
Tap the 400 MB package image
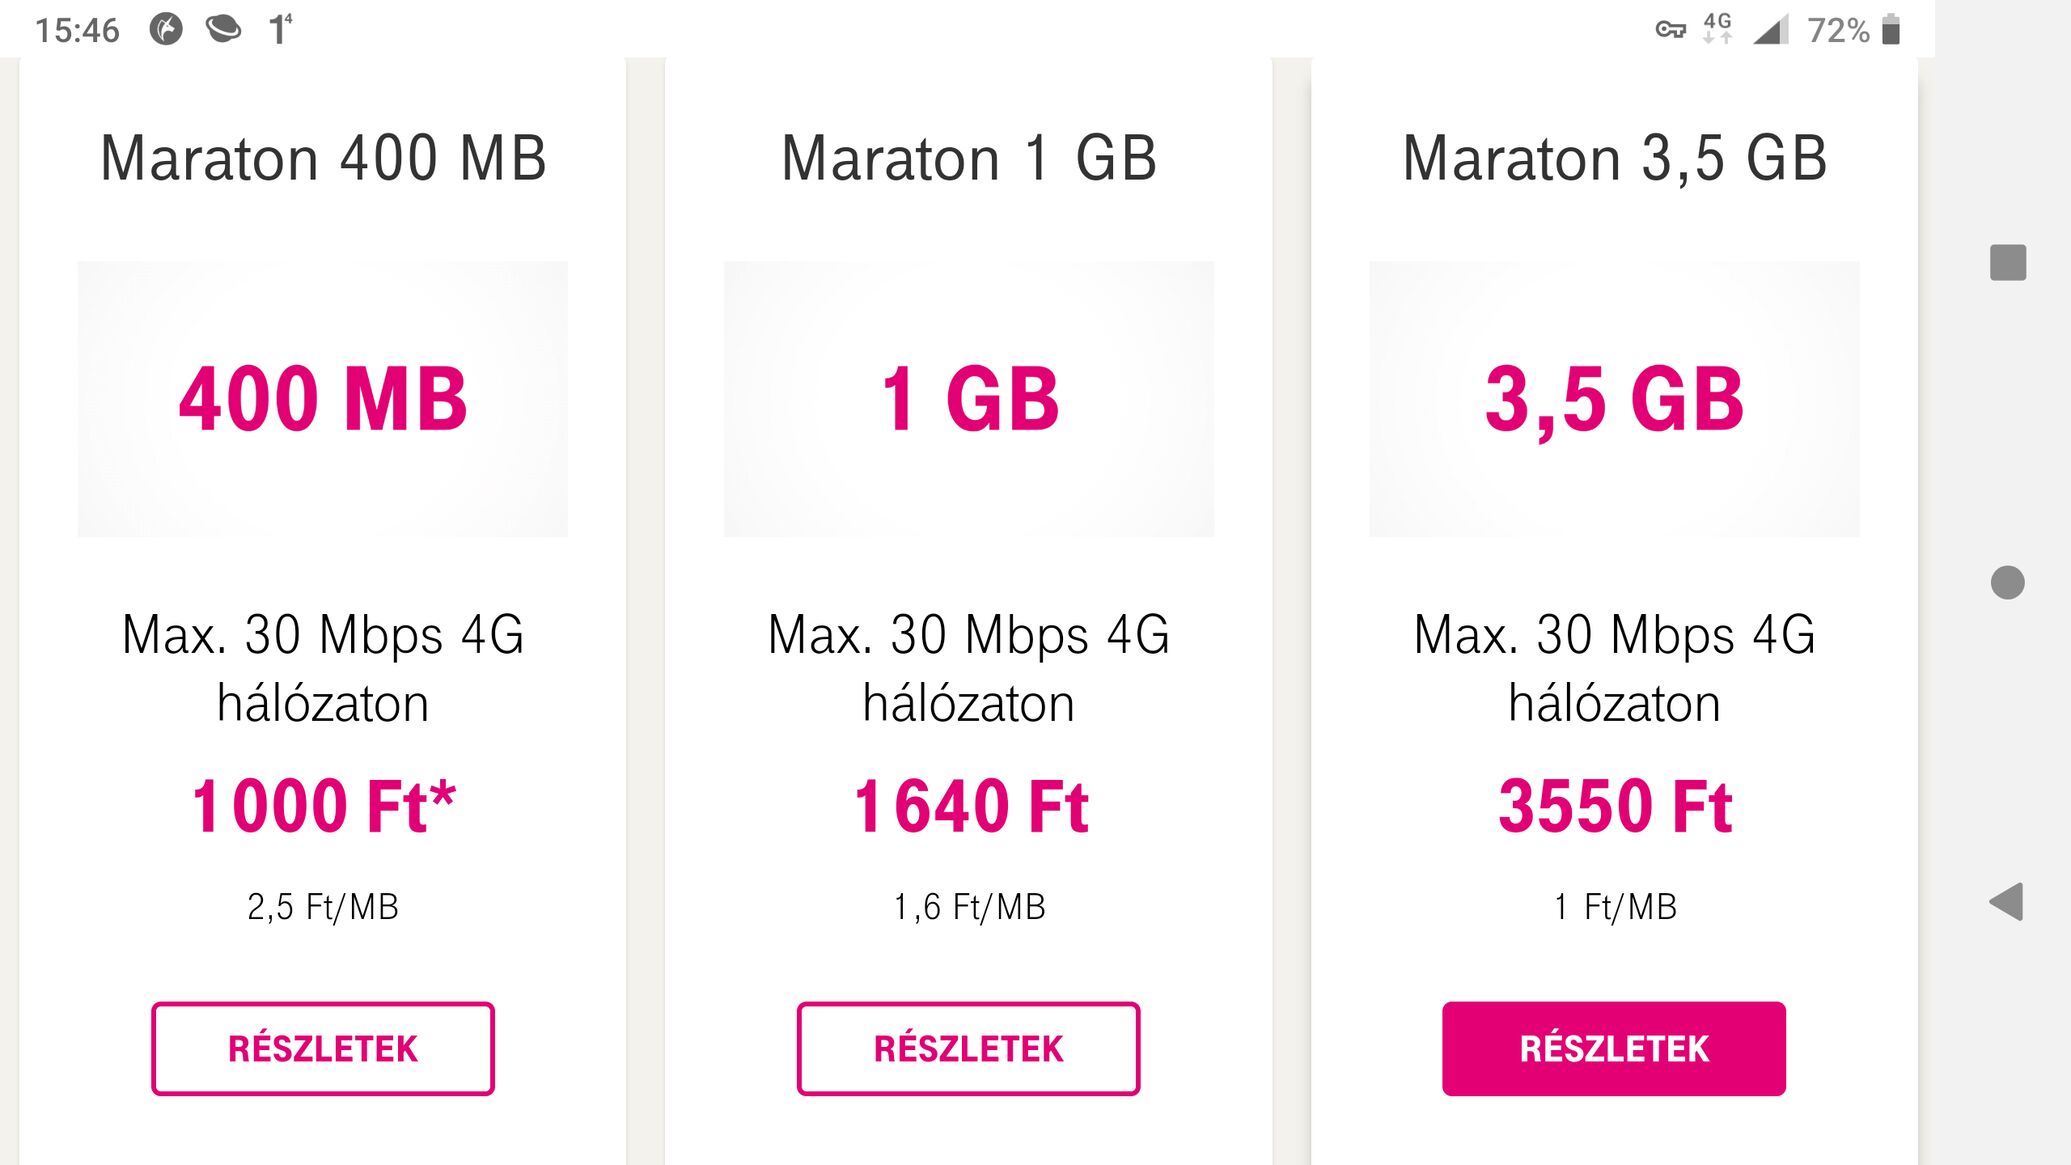point(323,399)
